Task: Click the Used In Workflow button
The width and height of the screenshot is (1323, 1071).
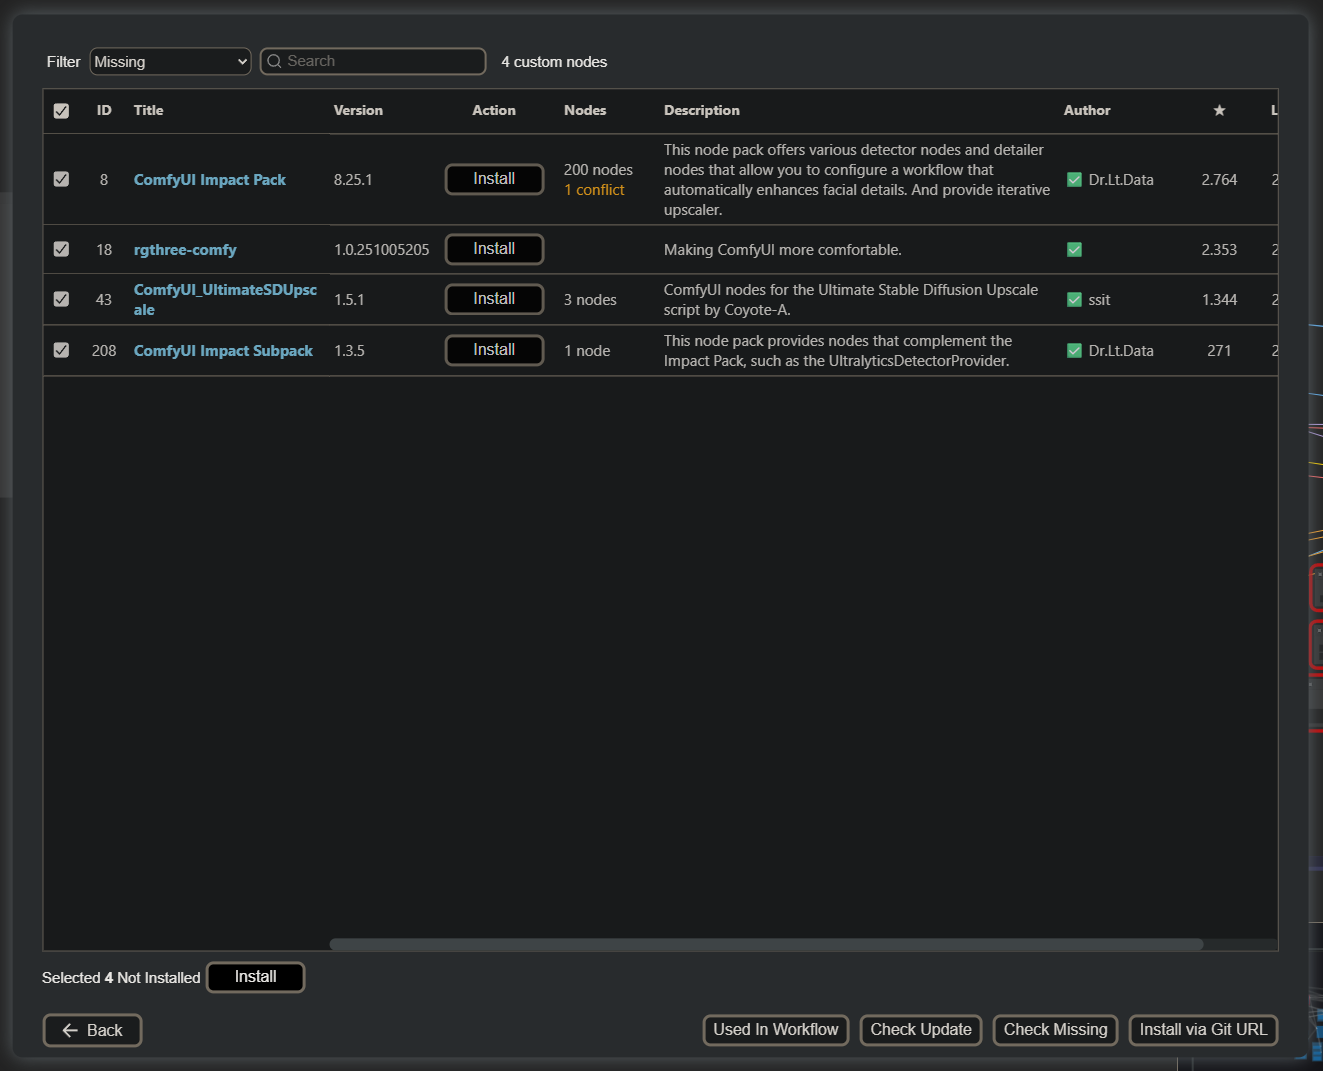Action: pos(776,1030)
